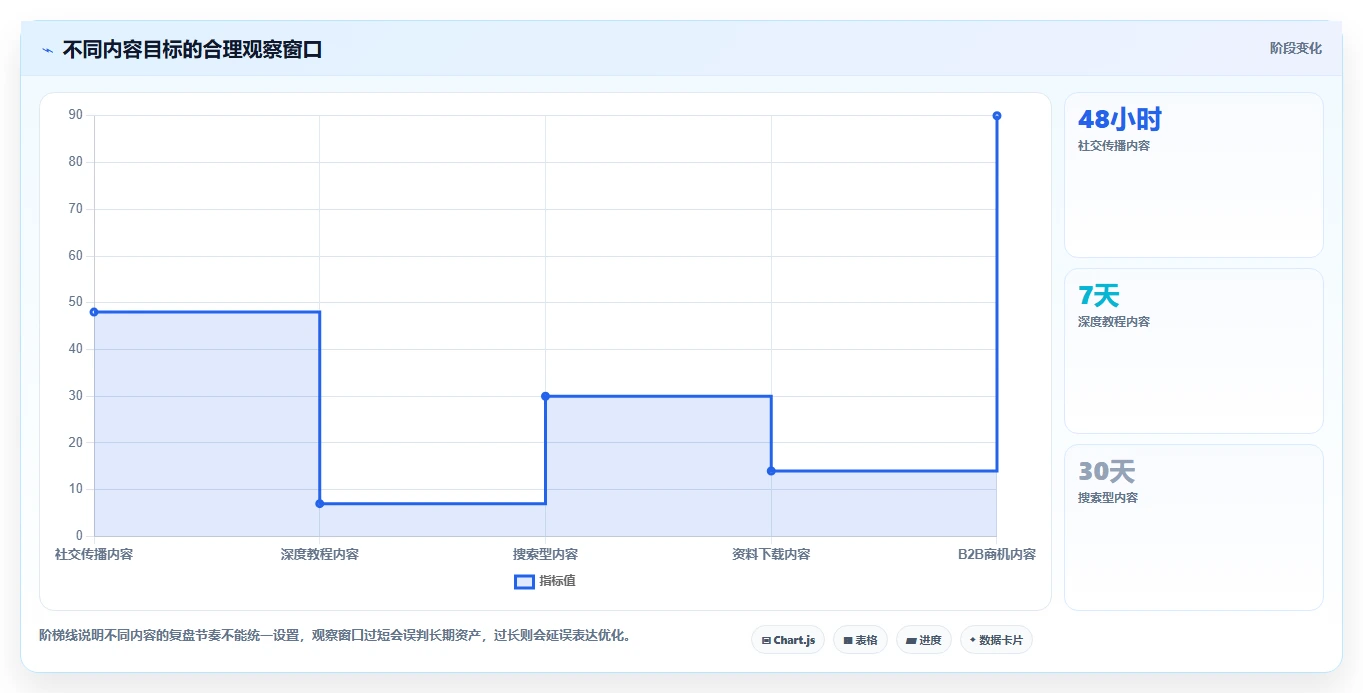The height and width of the screenshot is (693, 1363).
Task: Click the 资料下载内容 x-axis label
Action: click(771, 554)
